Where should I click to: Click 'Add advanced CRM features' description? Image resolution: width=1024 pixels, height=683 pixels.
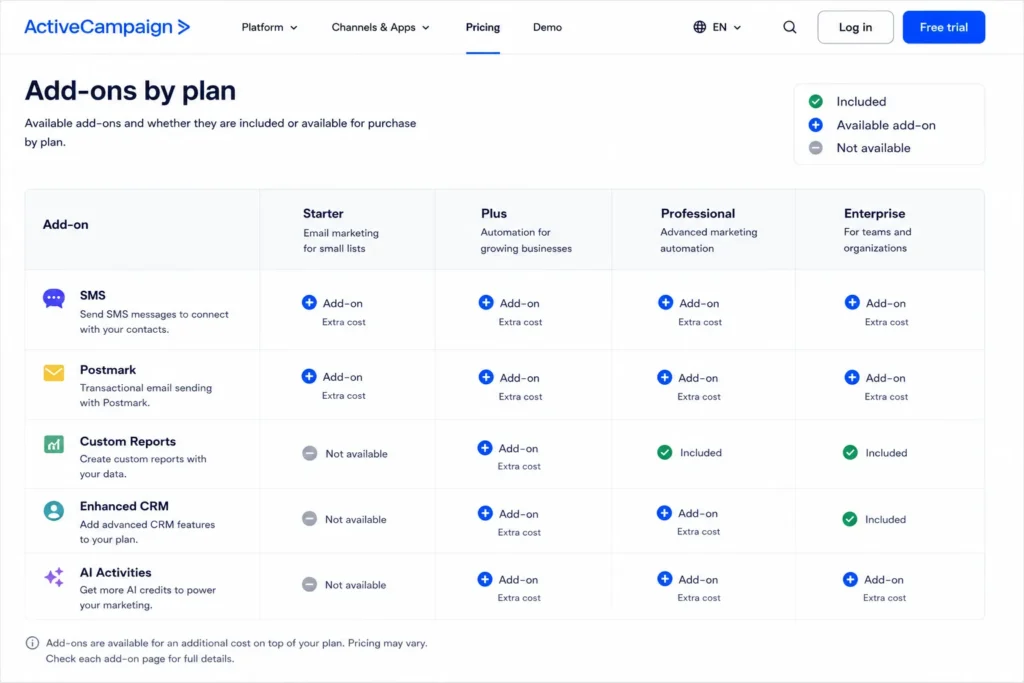147,532
